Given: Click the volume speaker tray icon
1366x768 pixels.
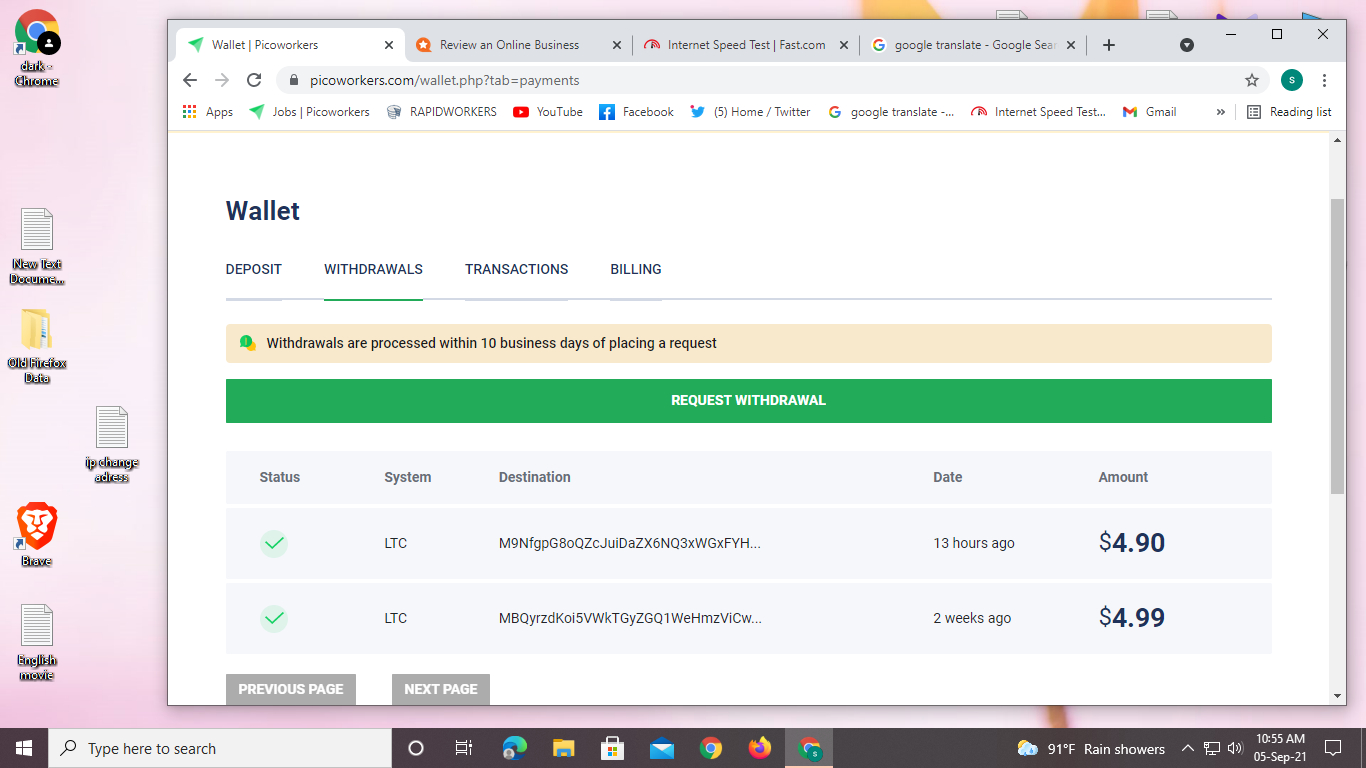Looking at the screenshot, I should [x=1234, y=748].
